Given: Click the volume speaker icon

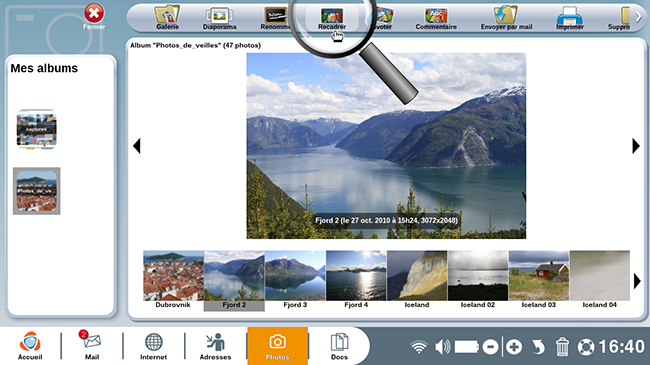Looking at the screenshot, I should (442, 347).
